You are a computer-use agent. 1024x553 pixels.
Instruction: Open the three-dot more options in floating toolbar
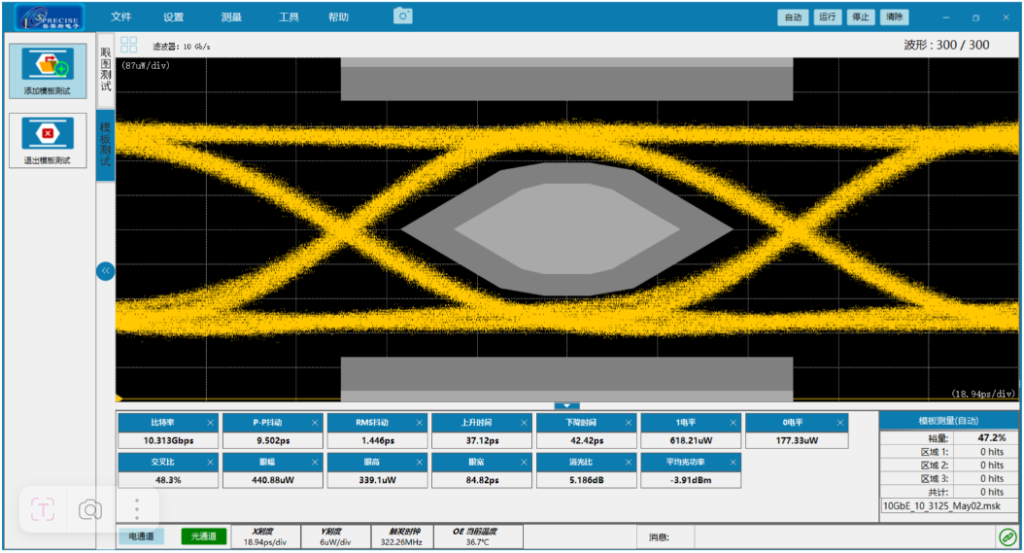coord(136,510)
